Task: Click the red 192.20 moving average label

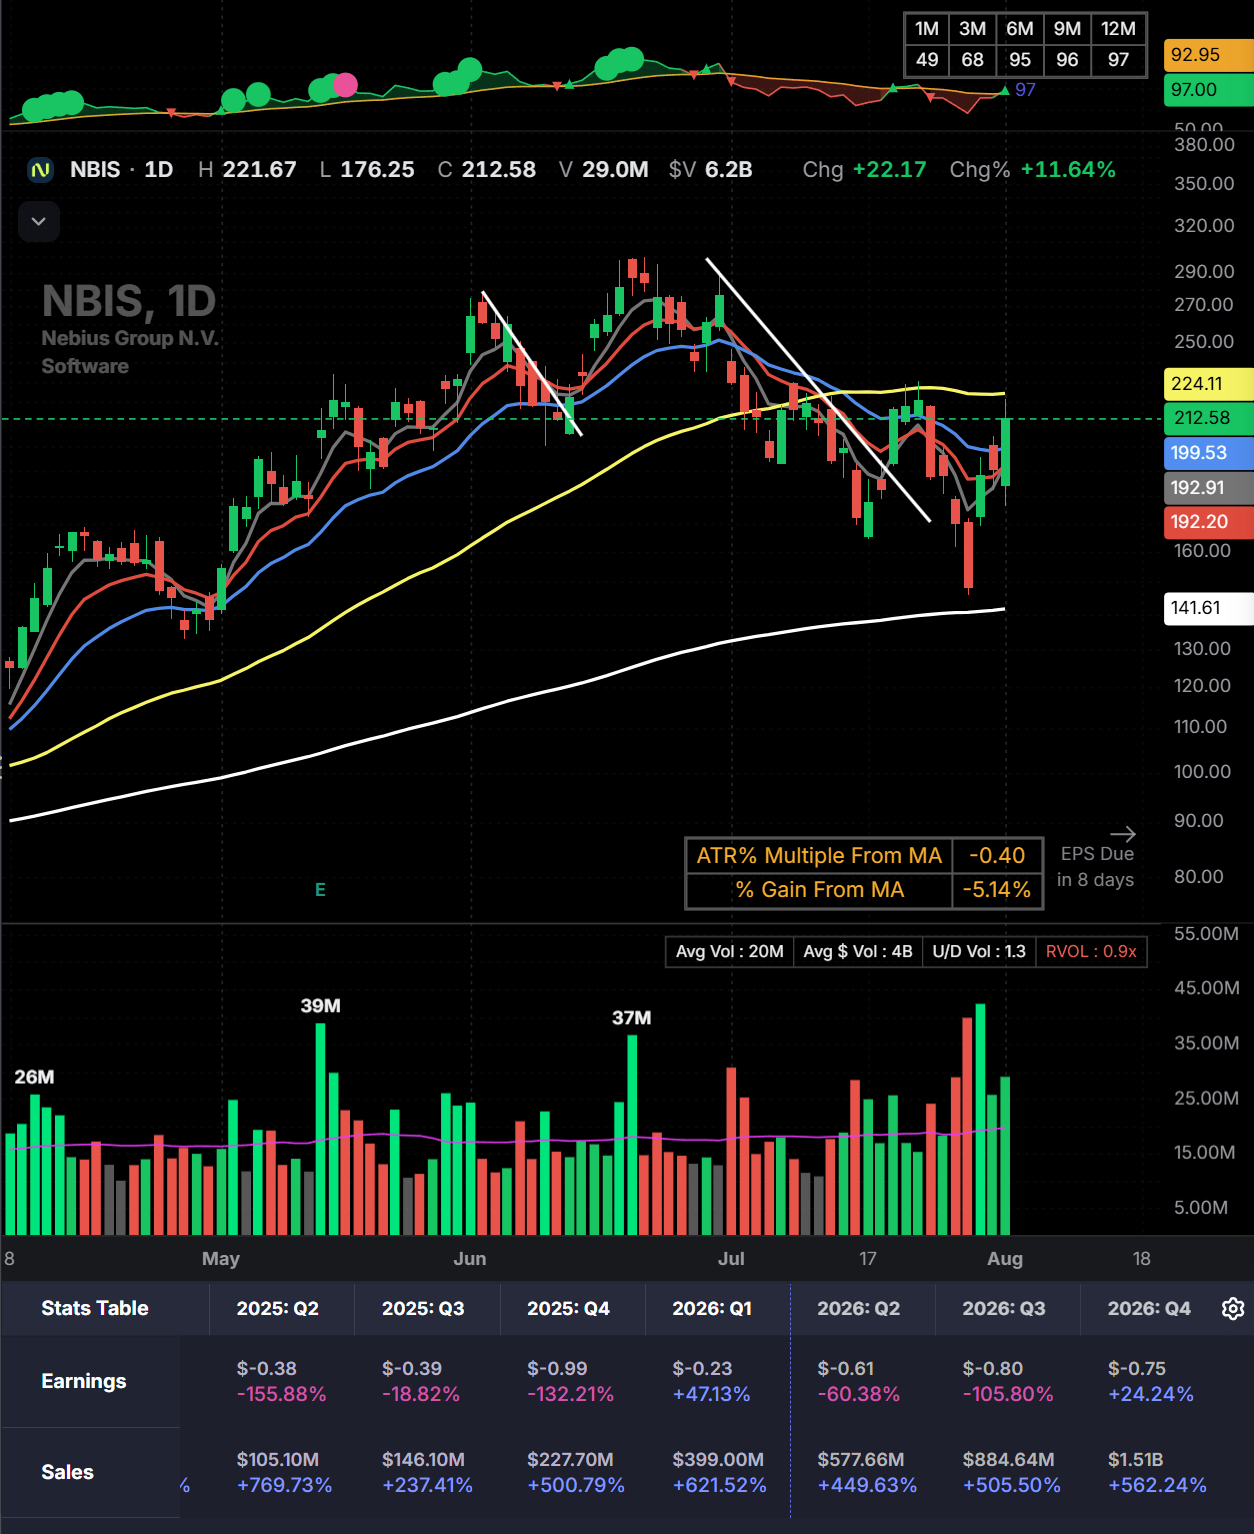Action: (1208, 522)
